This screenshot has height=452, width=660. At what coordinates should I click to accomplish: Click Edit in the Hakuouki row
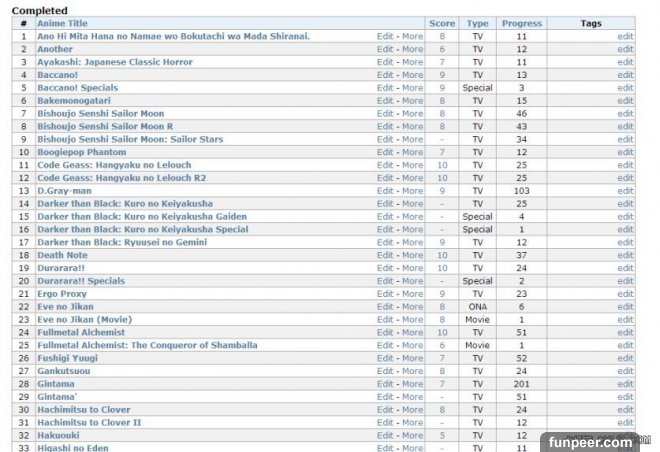click(x=384, y=436)
